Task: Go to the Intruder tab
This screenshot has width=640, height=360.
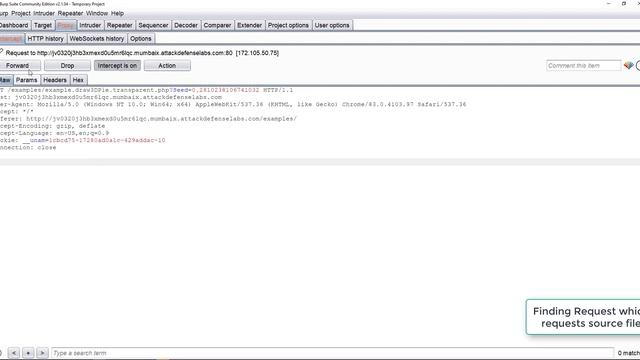Action: [90, 25]
